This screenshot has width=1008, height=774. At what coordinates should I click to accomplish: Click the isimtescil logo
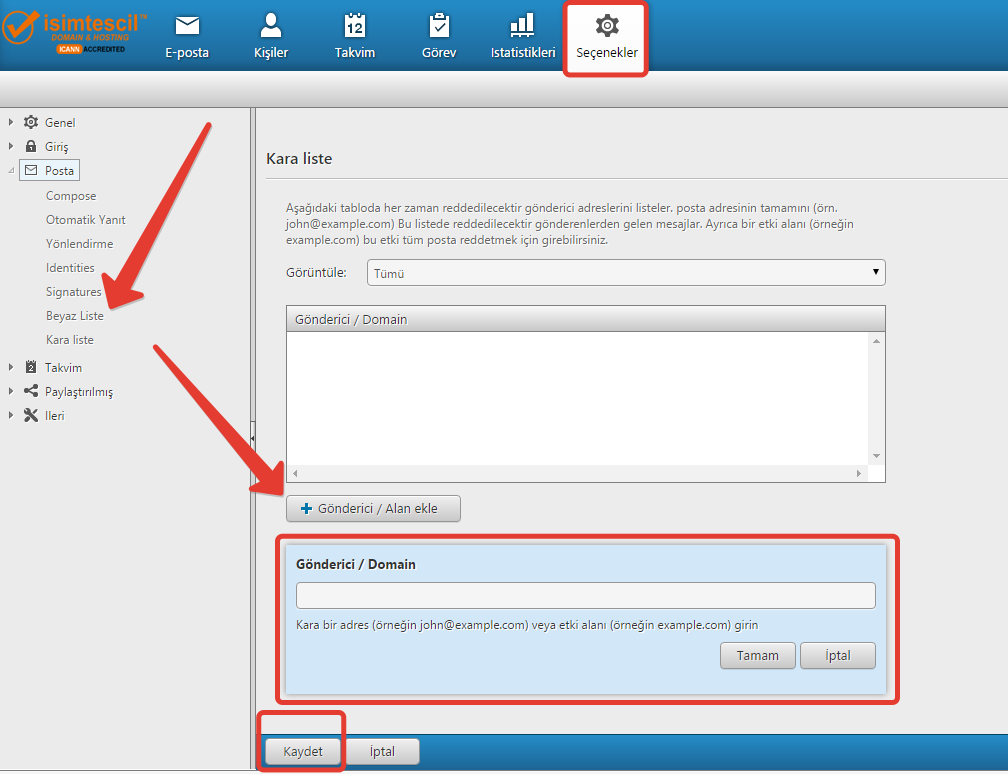pos(76,30)
